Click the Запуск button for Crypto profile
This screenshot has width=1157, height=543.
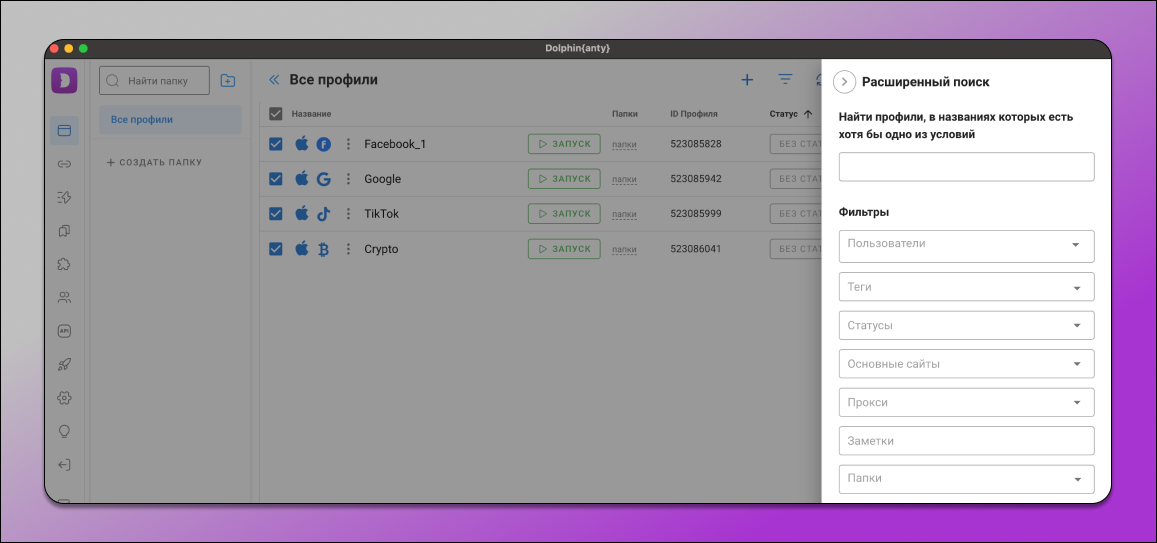pyautogui.click(x=564, y=249)
